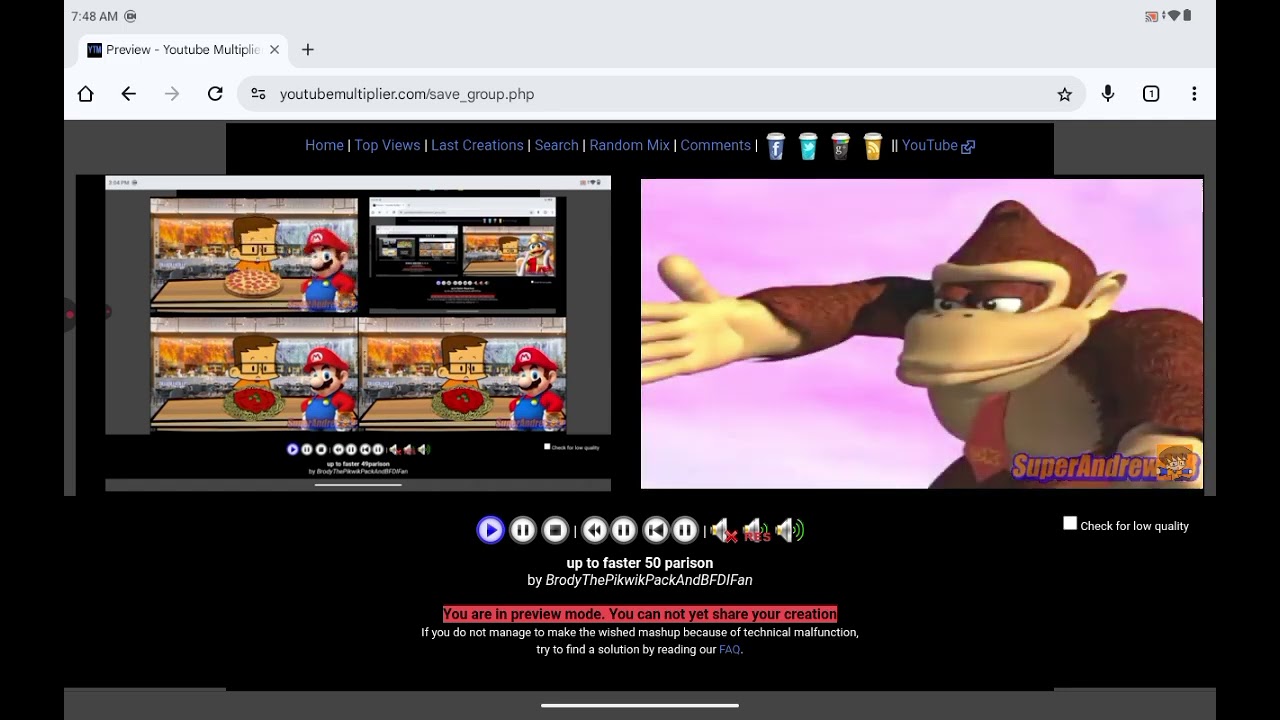Activate voice search microphone
The width and height of the screenshot is (1280, 720).
coord(1108,94)
